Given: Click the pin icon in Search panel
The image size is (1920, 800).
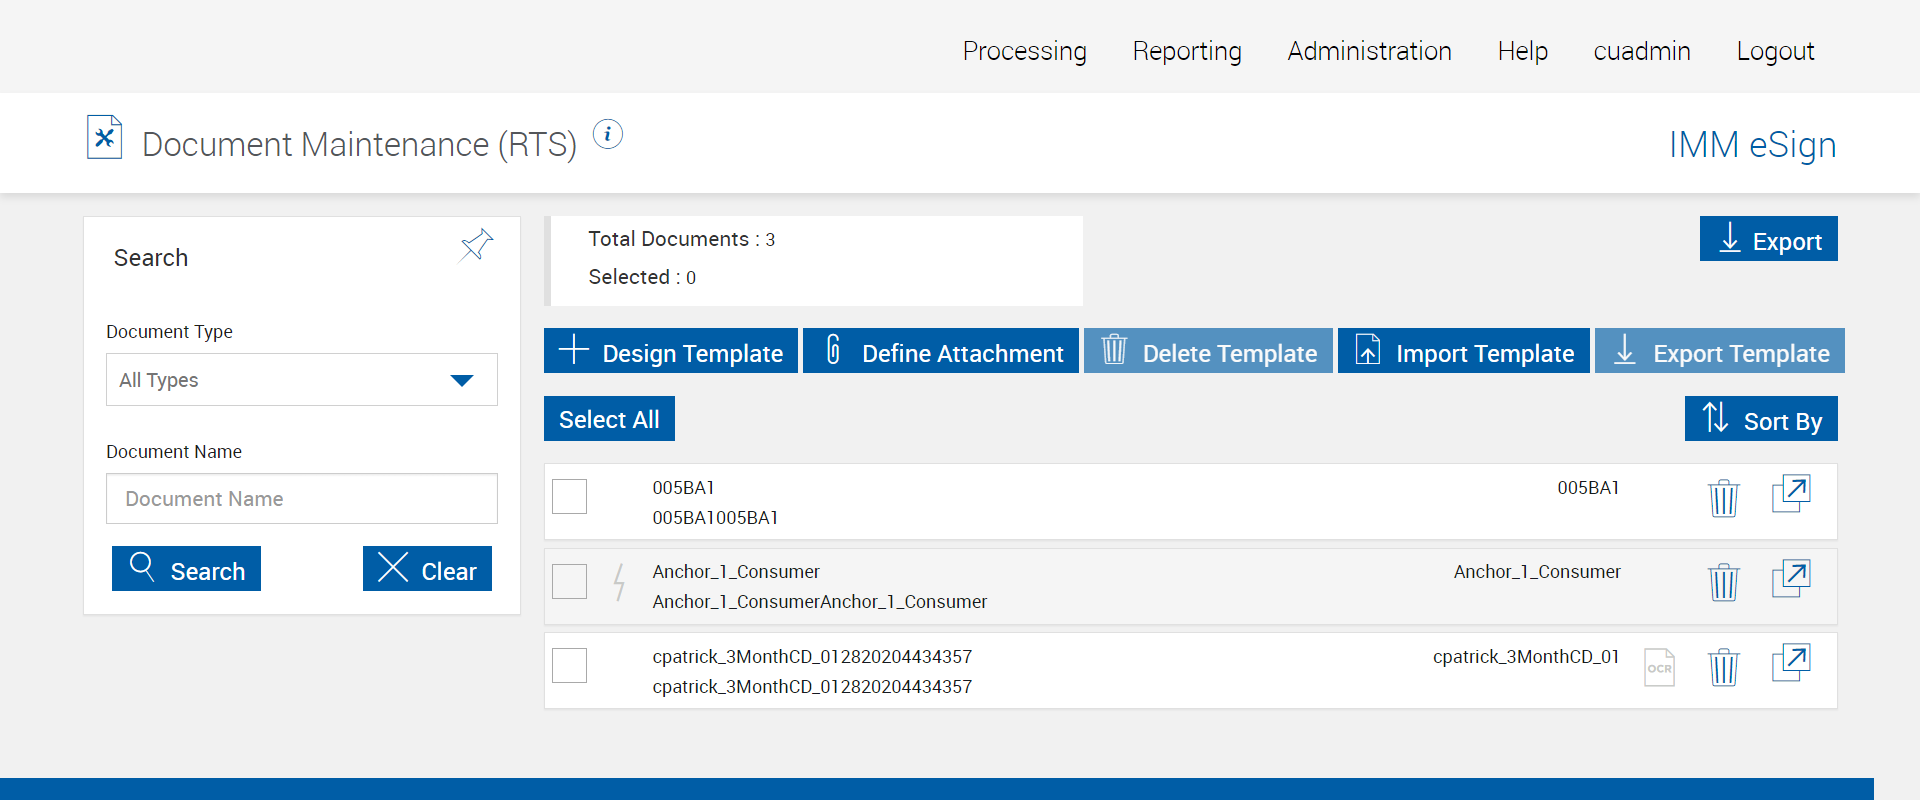Looking at the screenshot, I should point(476,245).
